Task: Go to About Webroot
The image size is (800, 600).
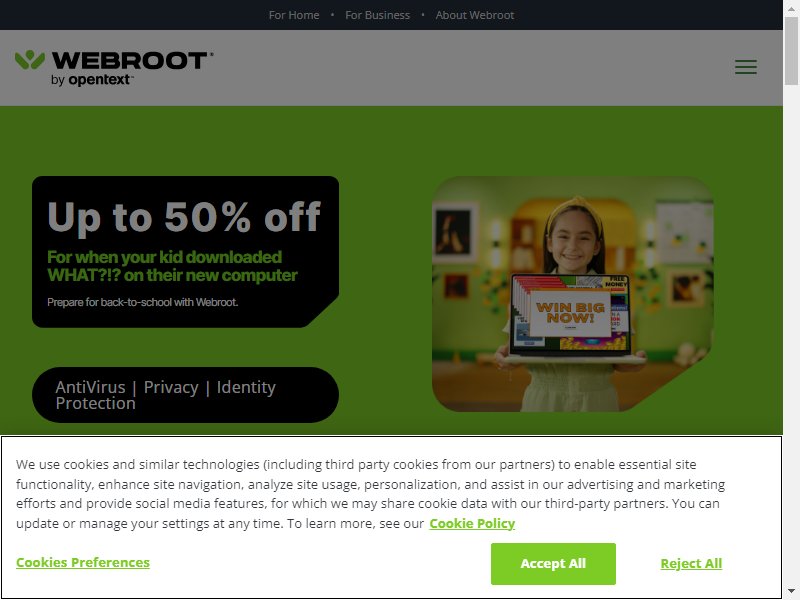Action: coord(474,15)
